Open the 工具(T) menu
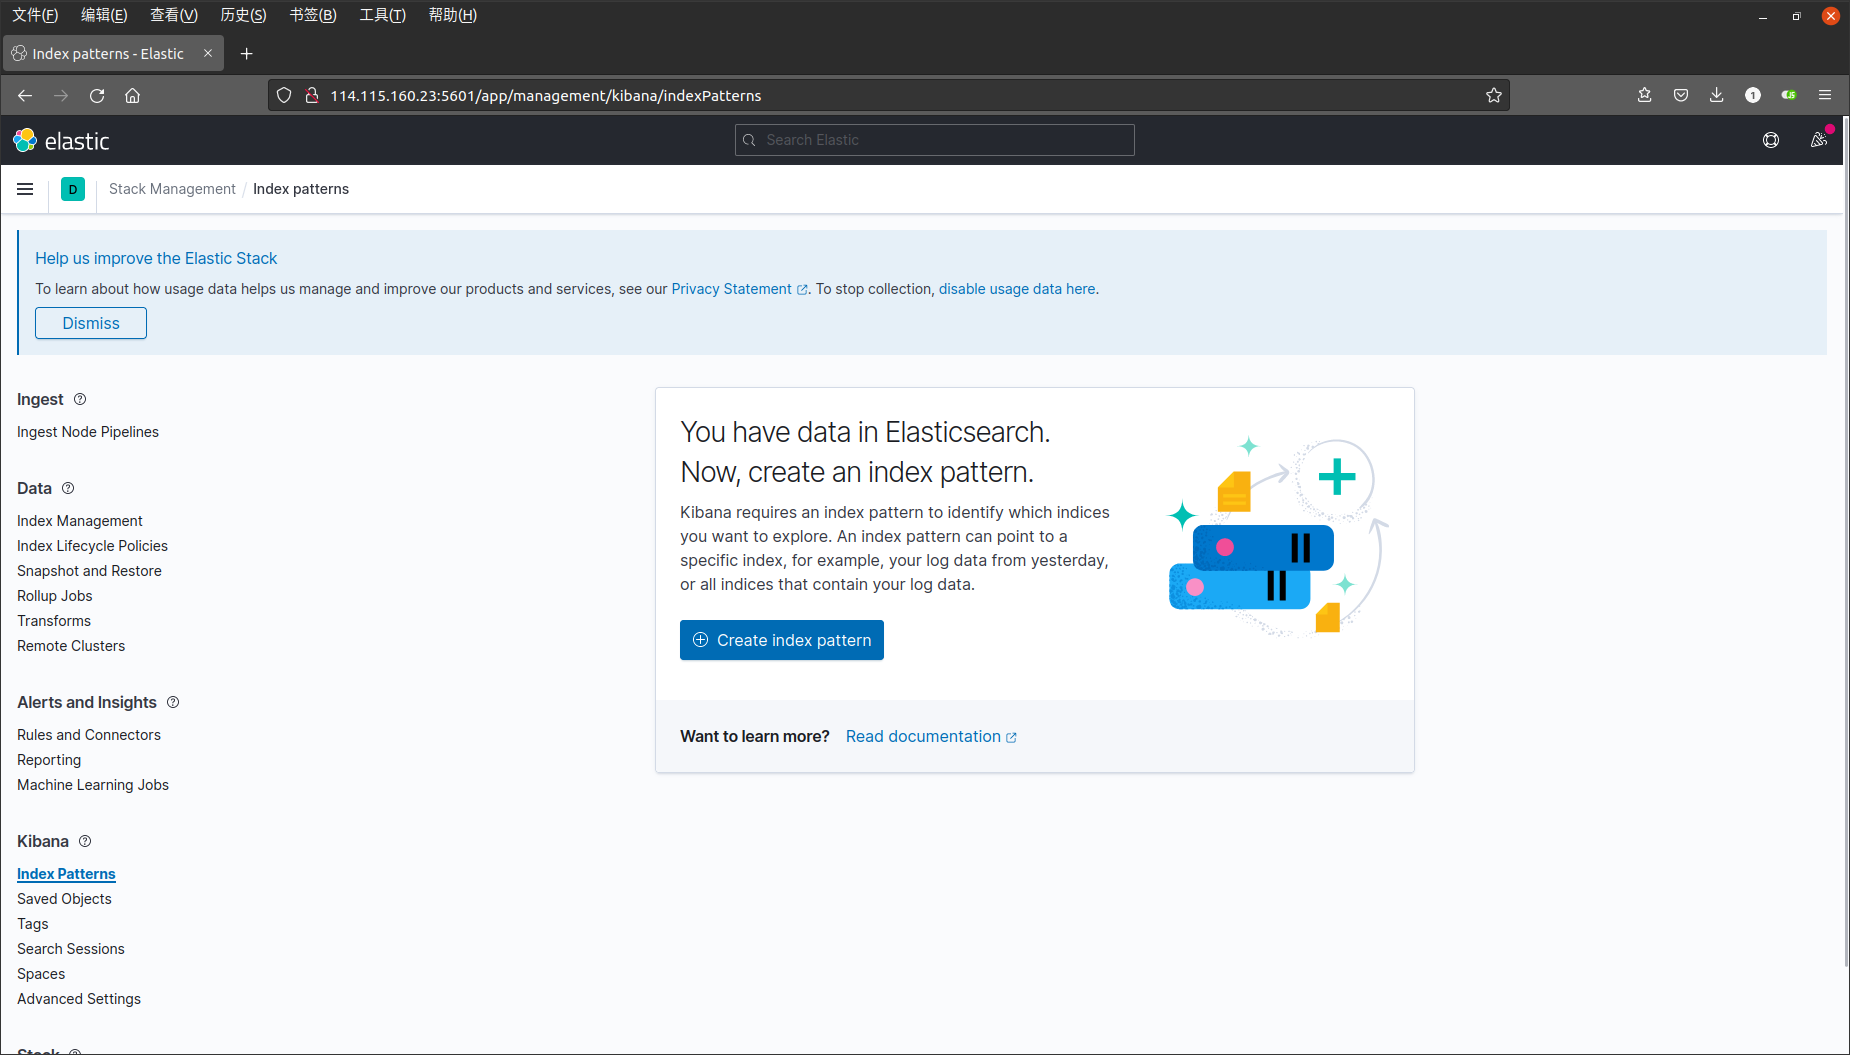This screenshot has height=1055, width=1850. [x=382, y=15]
